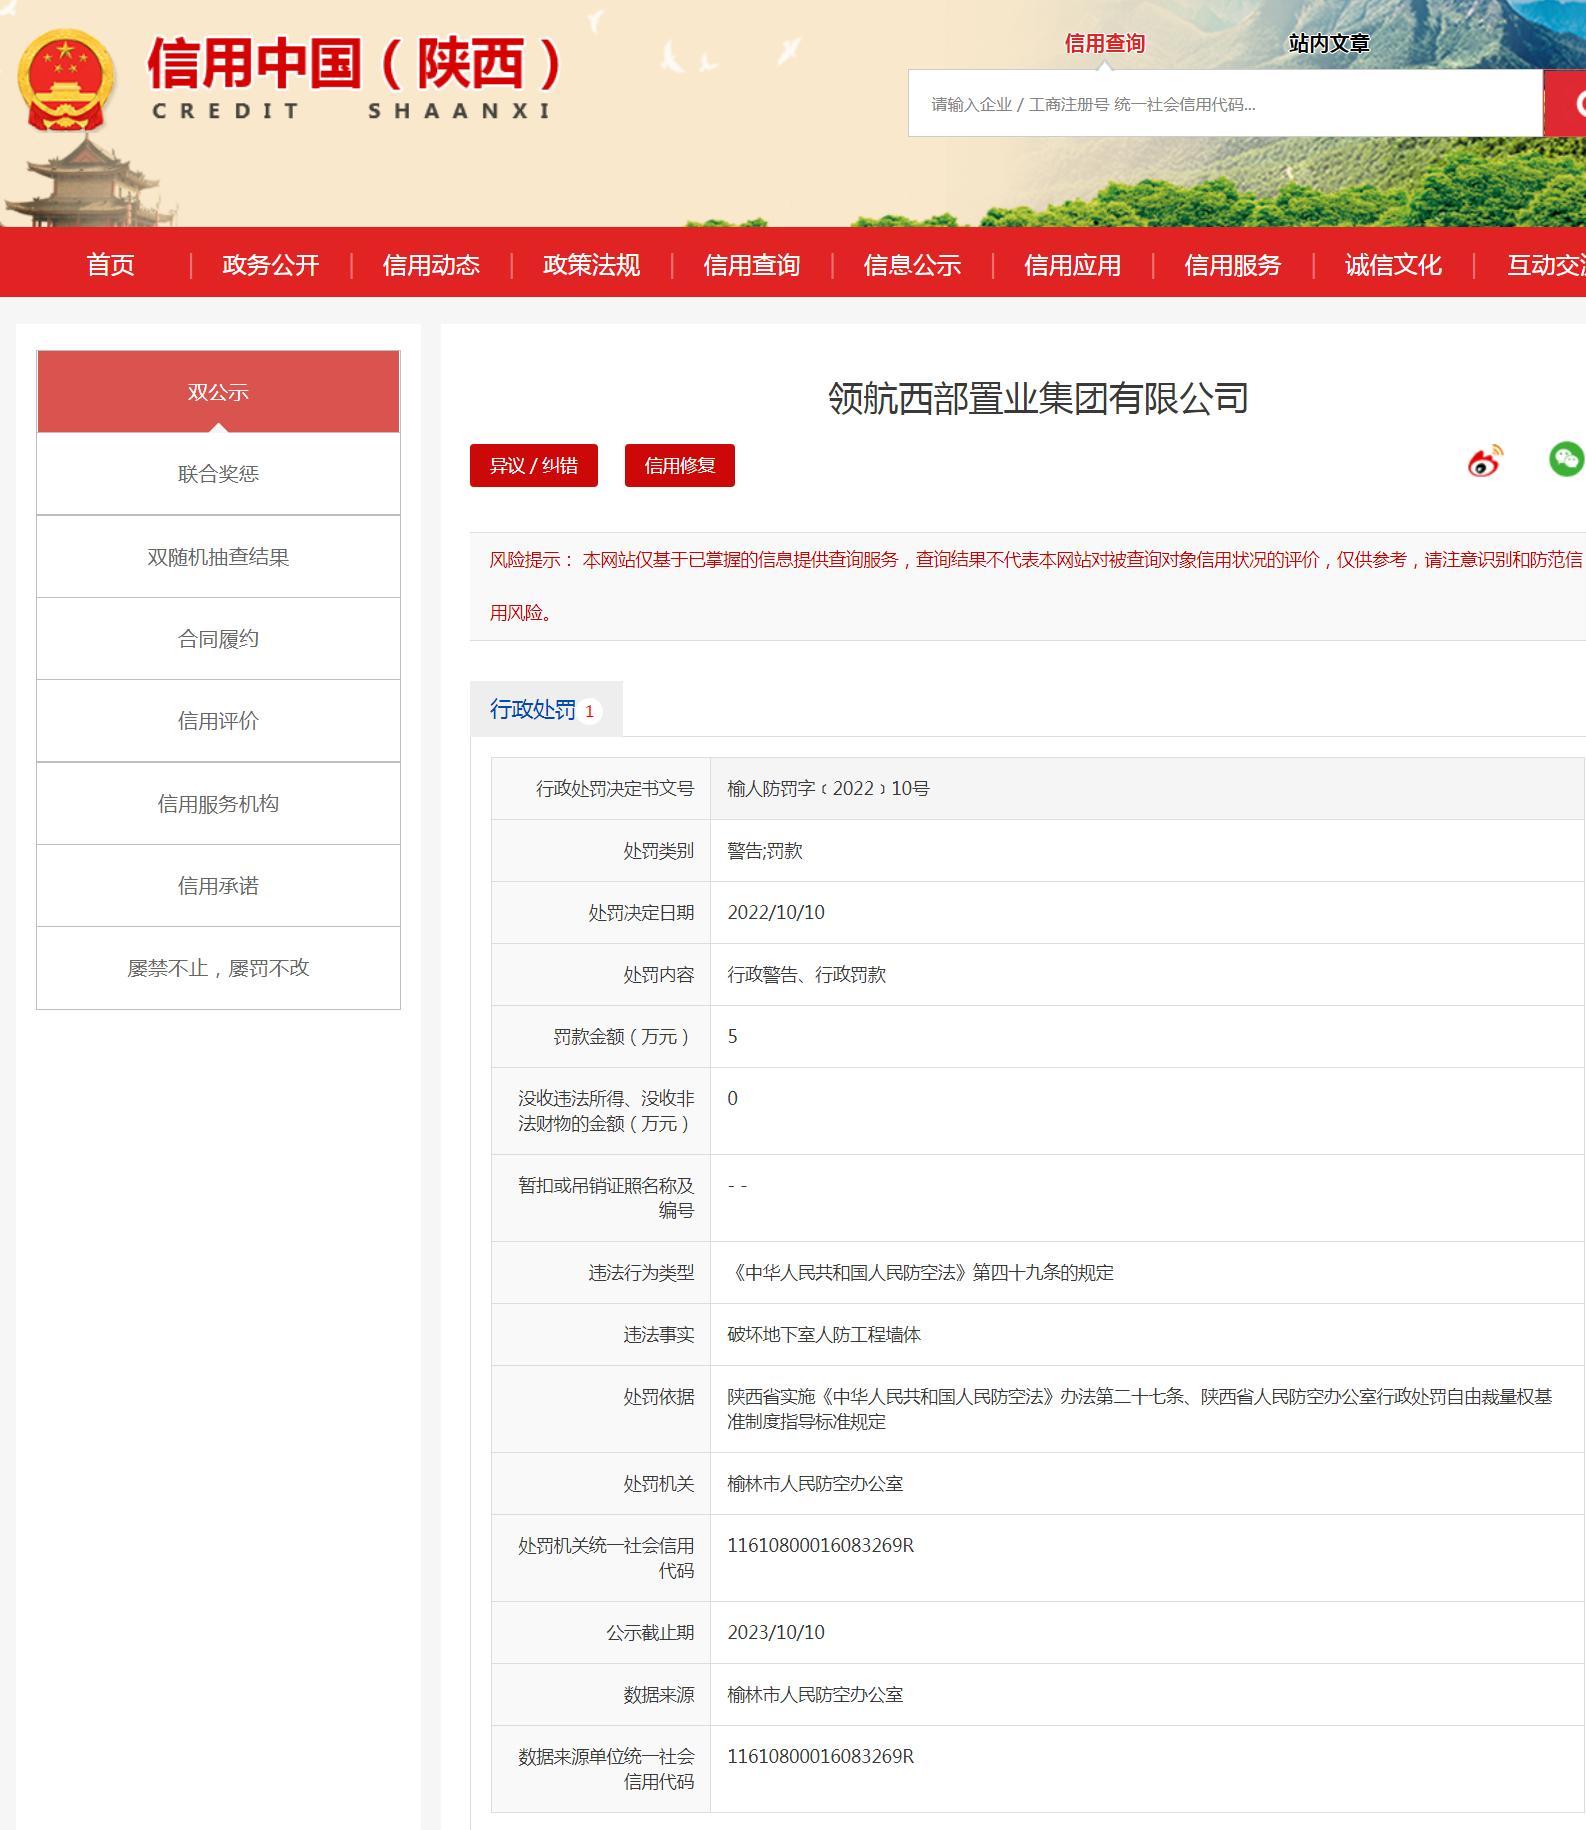Viewport: 1586px width, 1830px height.
Task: Select 信用承诺 in the sidebar
Action: click(x=218, y=886)
